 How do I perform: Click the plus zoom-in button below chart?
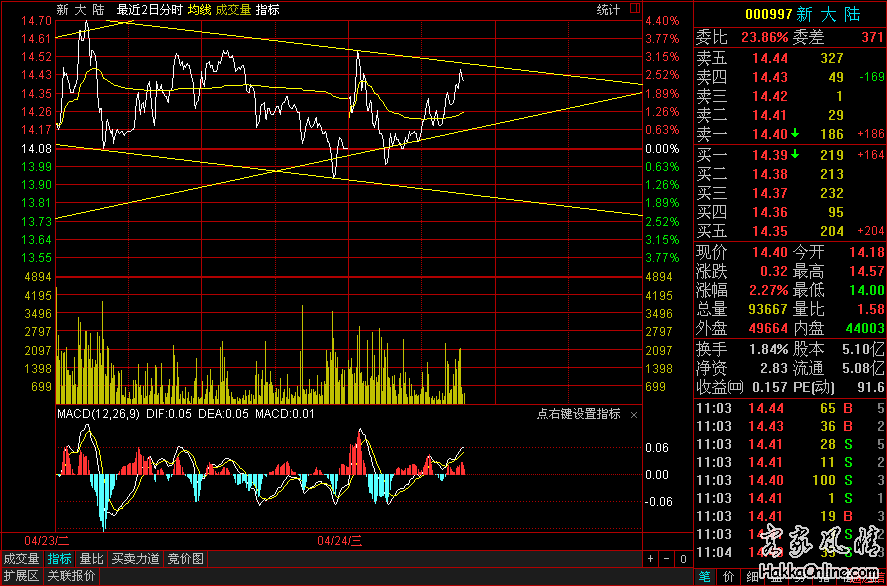click(x=650, y=559)
